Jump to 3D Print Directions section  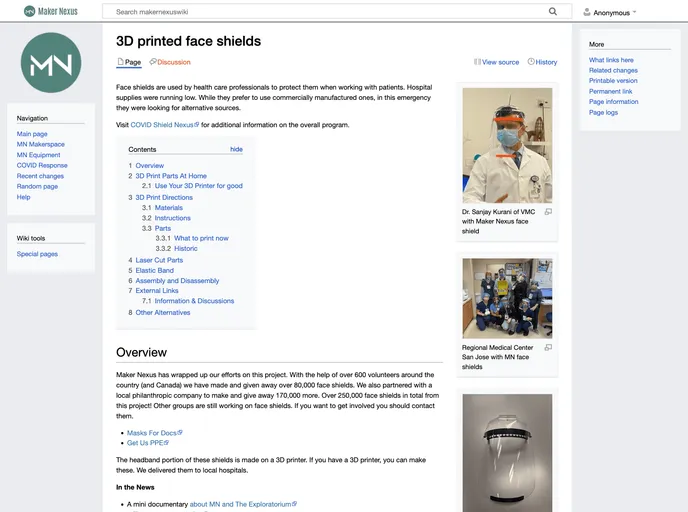[x=164, y=197]
